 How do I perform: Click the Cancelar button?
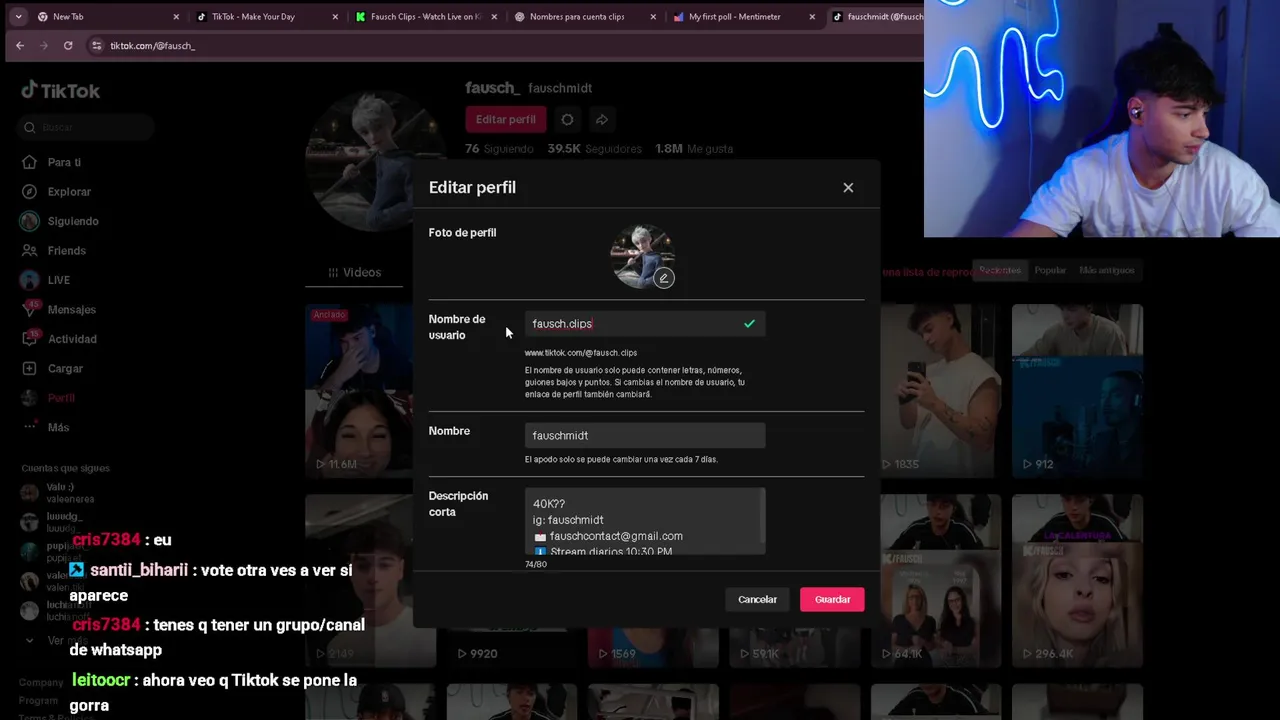coord(757,599)
